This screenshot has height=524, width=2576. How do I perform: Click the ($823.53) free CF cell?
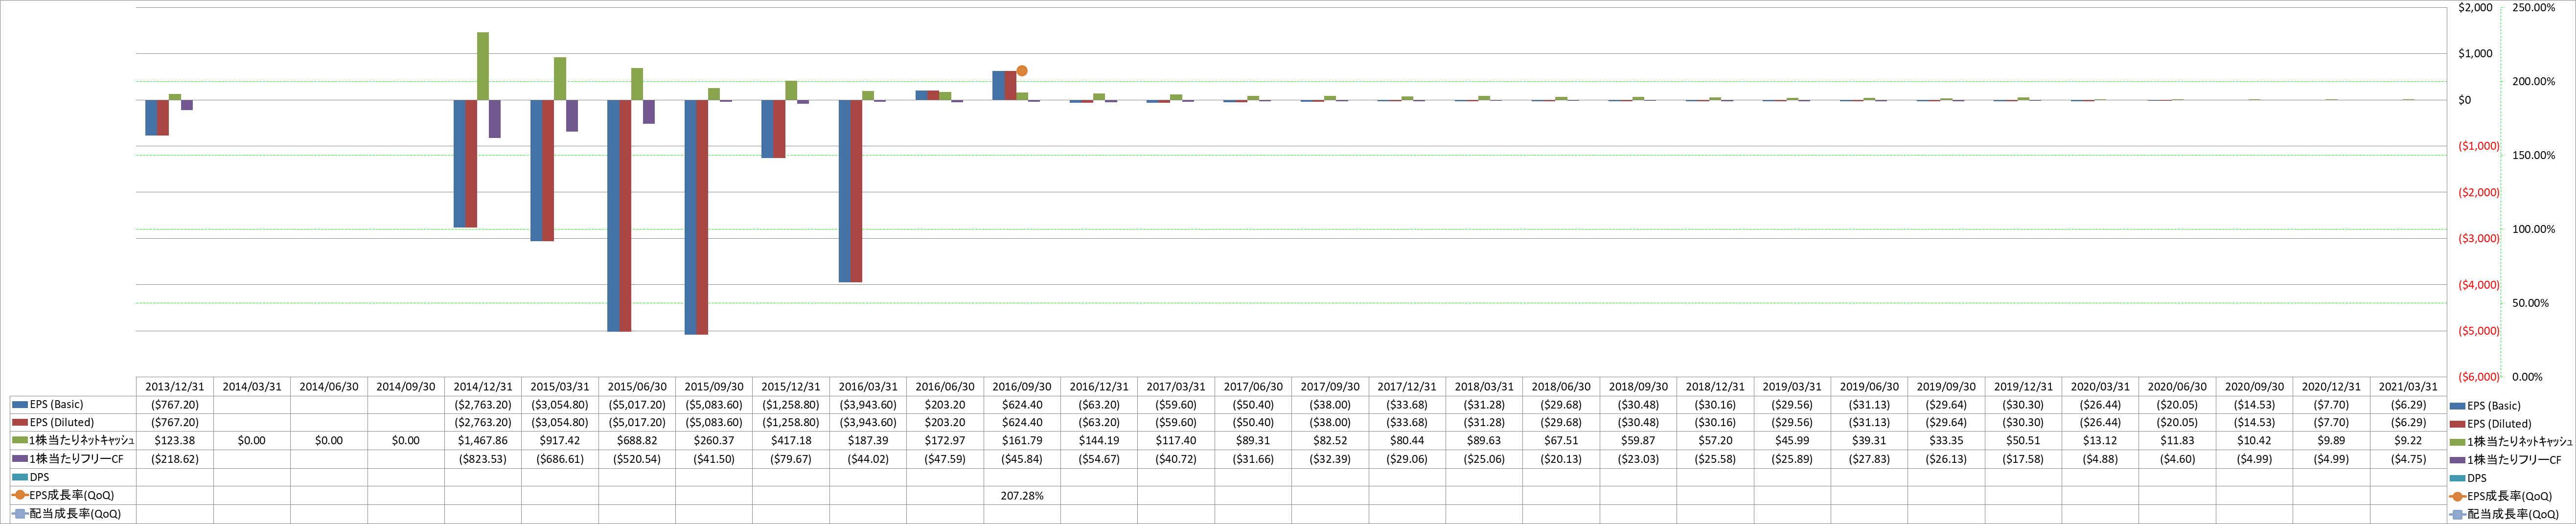coord(483,459)
